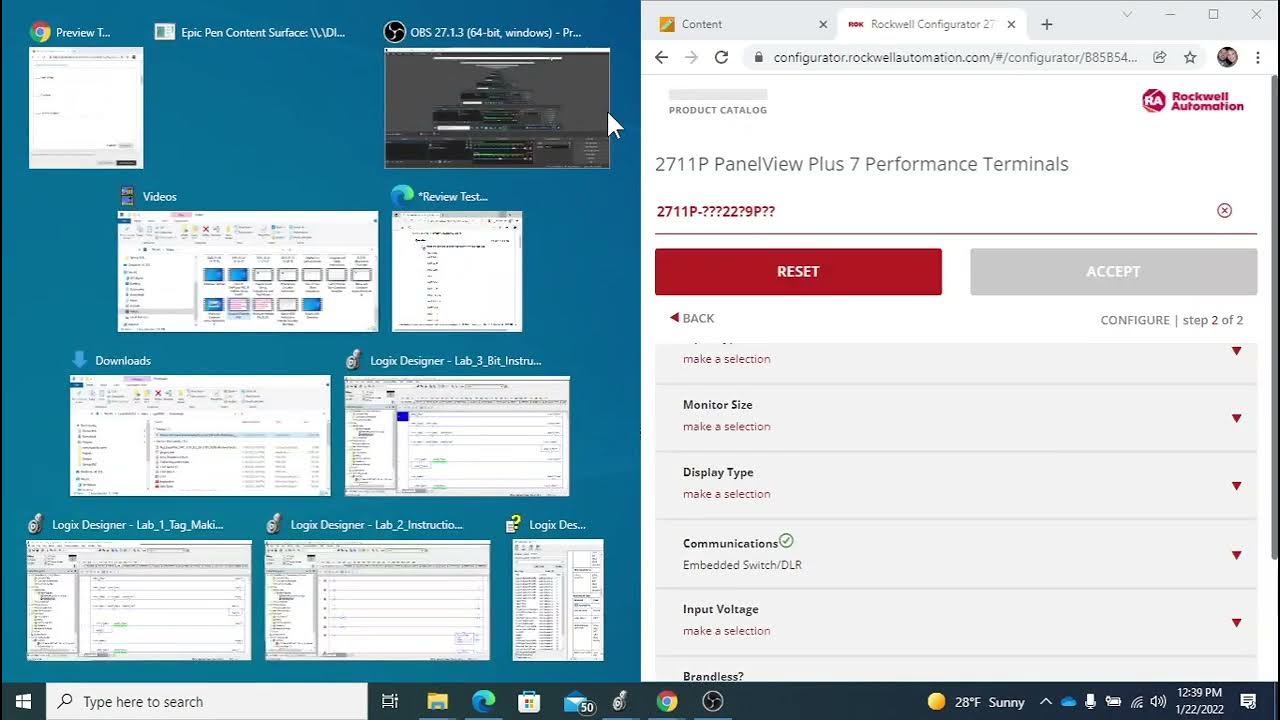Click the Chrome forward arrow
This screenshot has height=720, width=1280.
point(691,57)
